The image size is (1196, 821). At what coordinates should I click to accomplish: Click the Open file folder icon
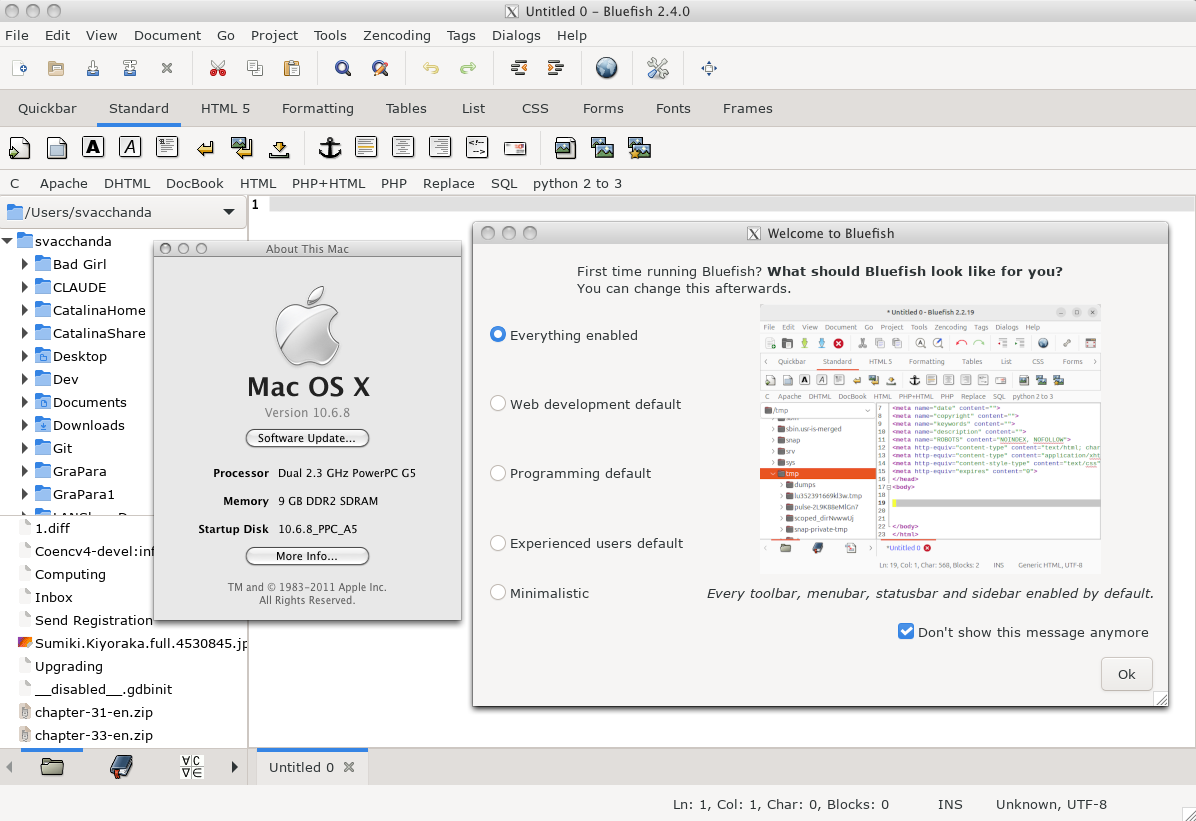(x=56, y=69)
